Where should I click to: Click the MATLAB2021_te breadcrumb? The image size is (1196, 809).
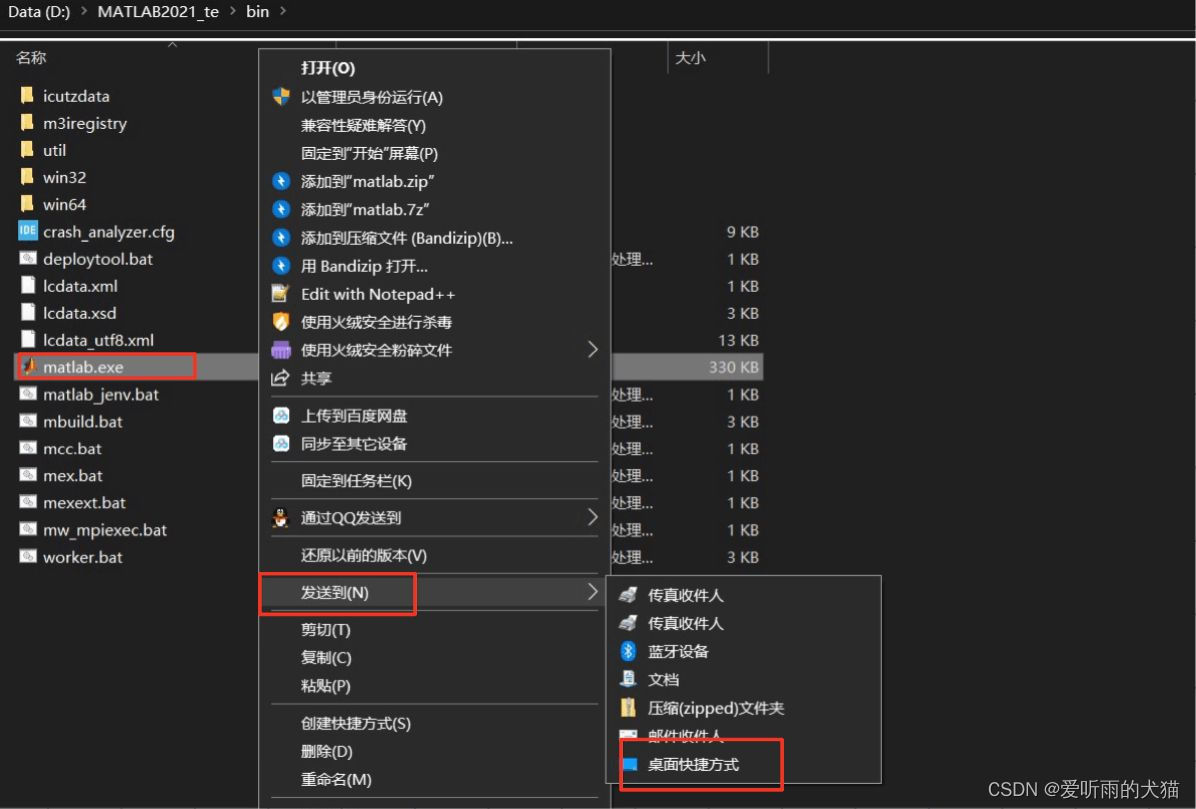[158, 11]
